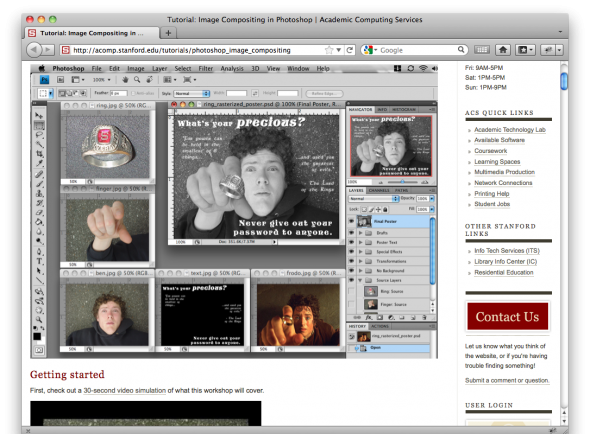Viewport: 590px width, 434px height.
Task: Expand the Special Effects layer group
Action: (x=360, y=251)
